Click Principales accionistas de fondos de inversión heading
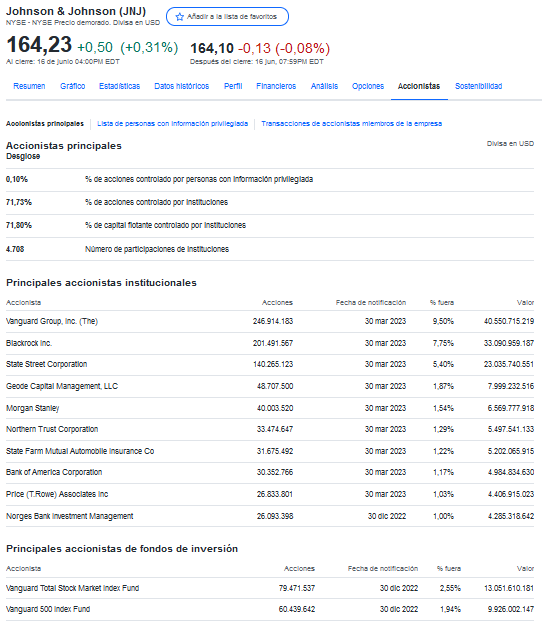This screenshot has width=542, height=623. 122,549
